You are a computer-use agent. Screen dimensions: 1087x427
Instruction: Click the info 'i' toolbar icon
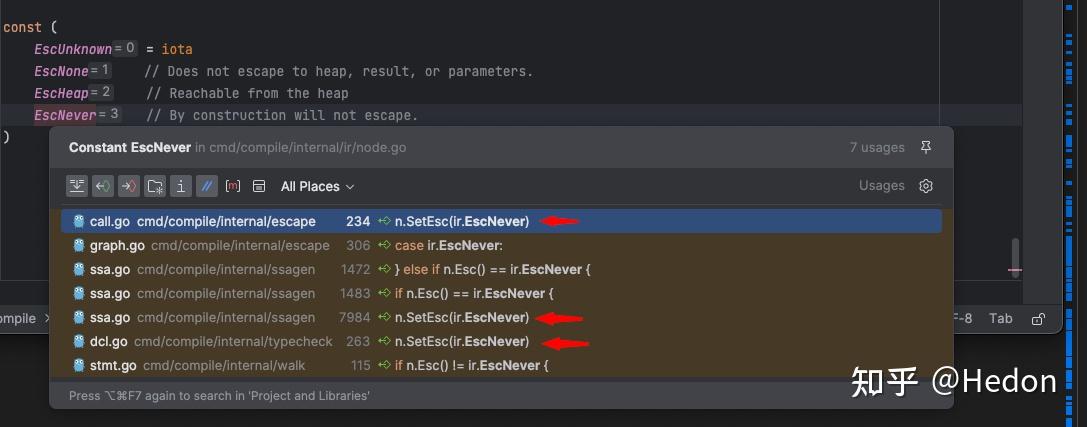click(181, 186)
